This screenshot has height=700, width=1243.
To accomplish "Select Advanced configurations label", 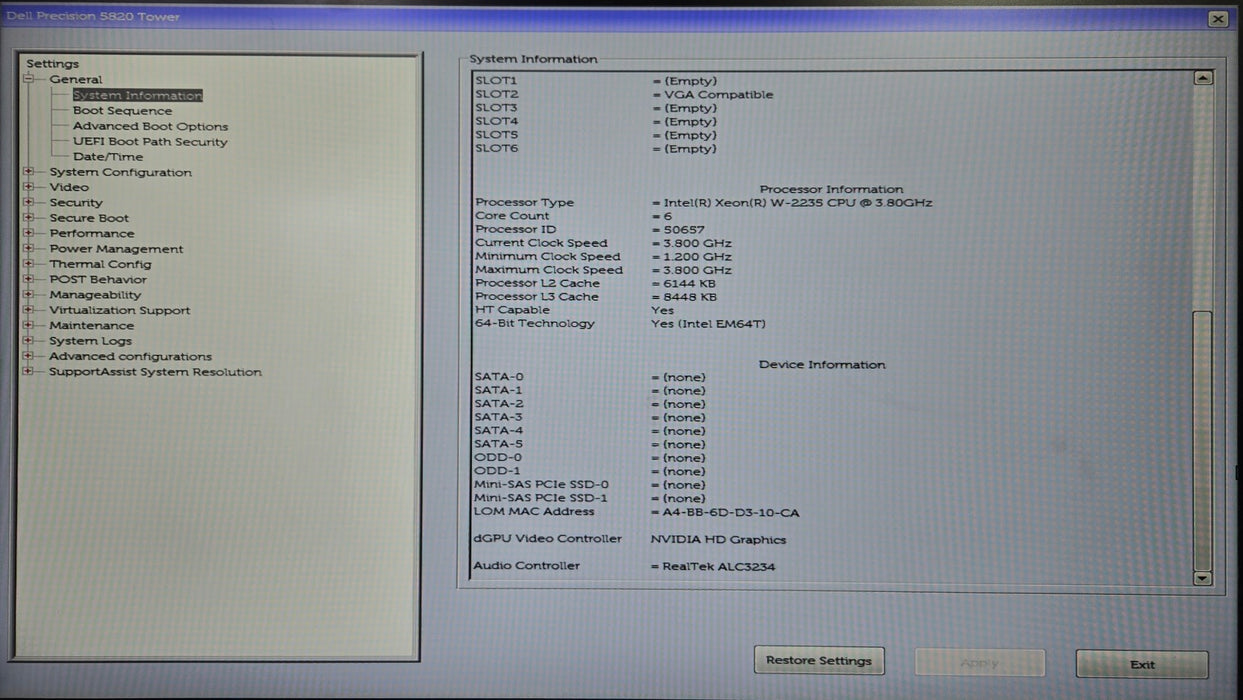I will (131, 356).
